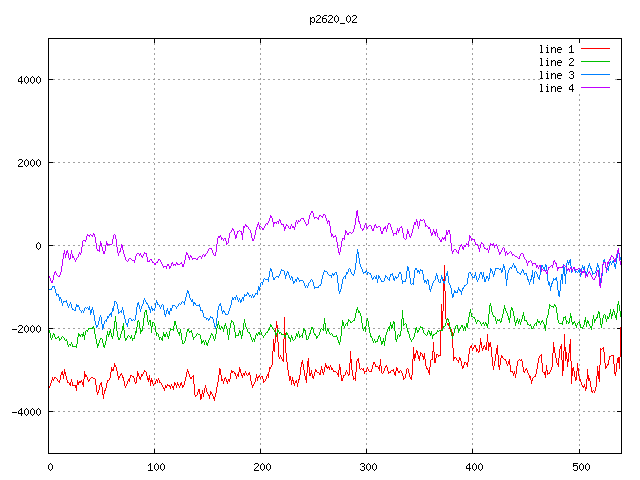The image size is (640, 480).
Task: Click the x-axis label 200
Action: (262, 467)
